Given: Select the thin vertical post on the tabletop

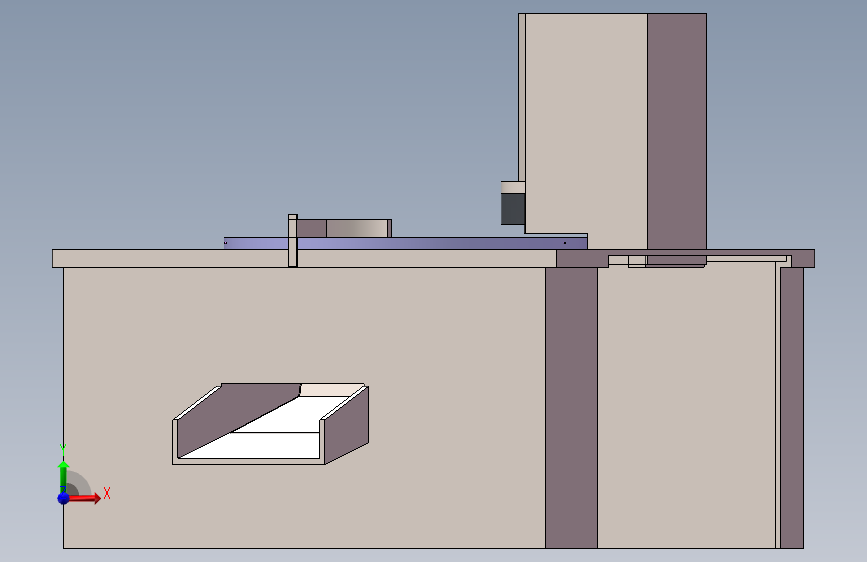Looking at the screenshot, I should (293, 241).
